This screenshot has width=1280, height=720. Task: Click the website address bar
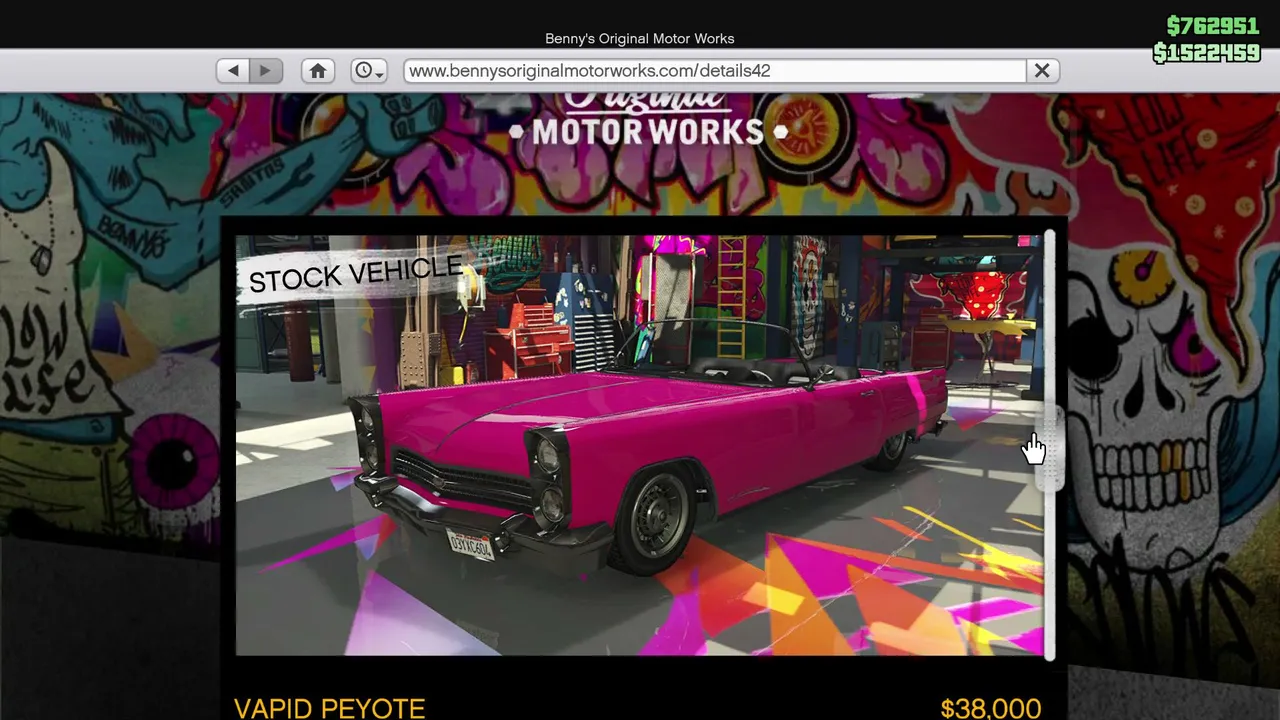point(714,71)
